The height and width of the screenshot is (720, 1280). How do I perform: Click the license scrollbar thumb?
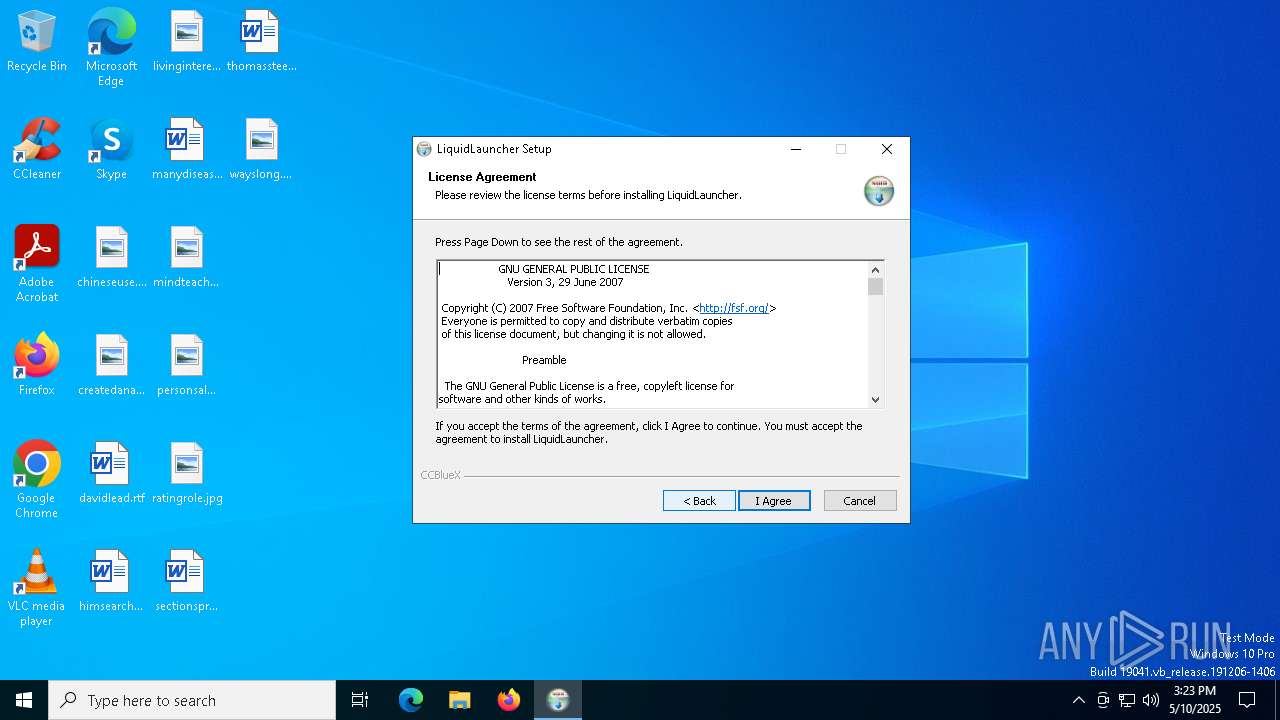tap(876, 287)
